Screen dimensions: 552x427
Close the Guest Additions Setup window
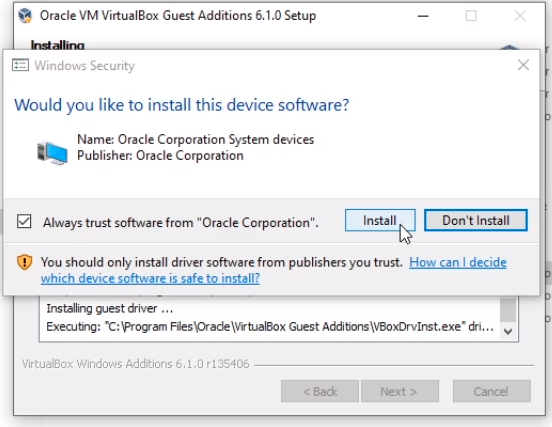point(520,16)
